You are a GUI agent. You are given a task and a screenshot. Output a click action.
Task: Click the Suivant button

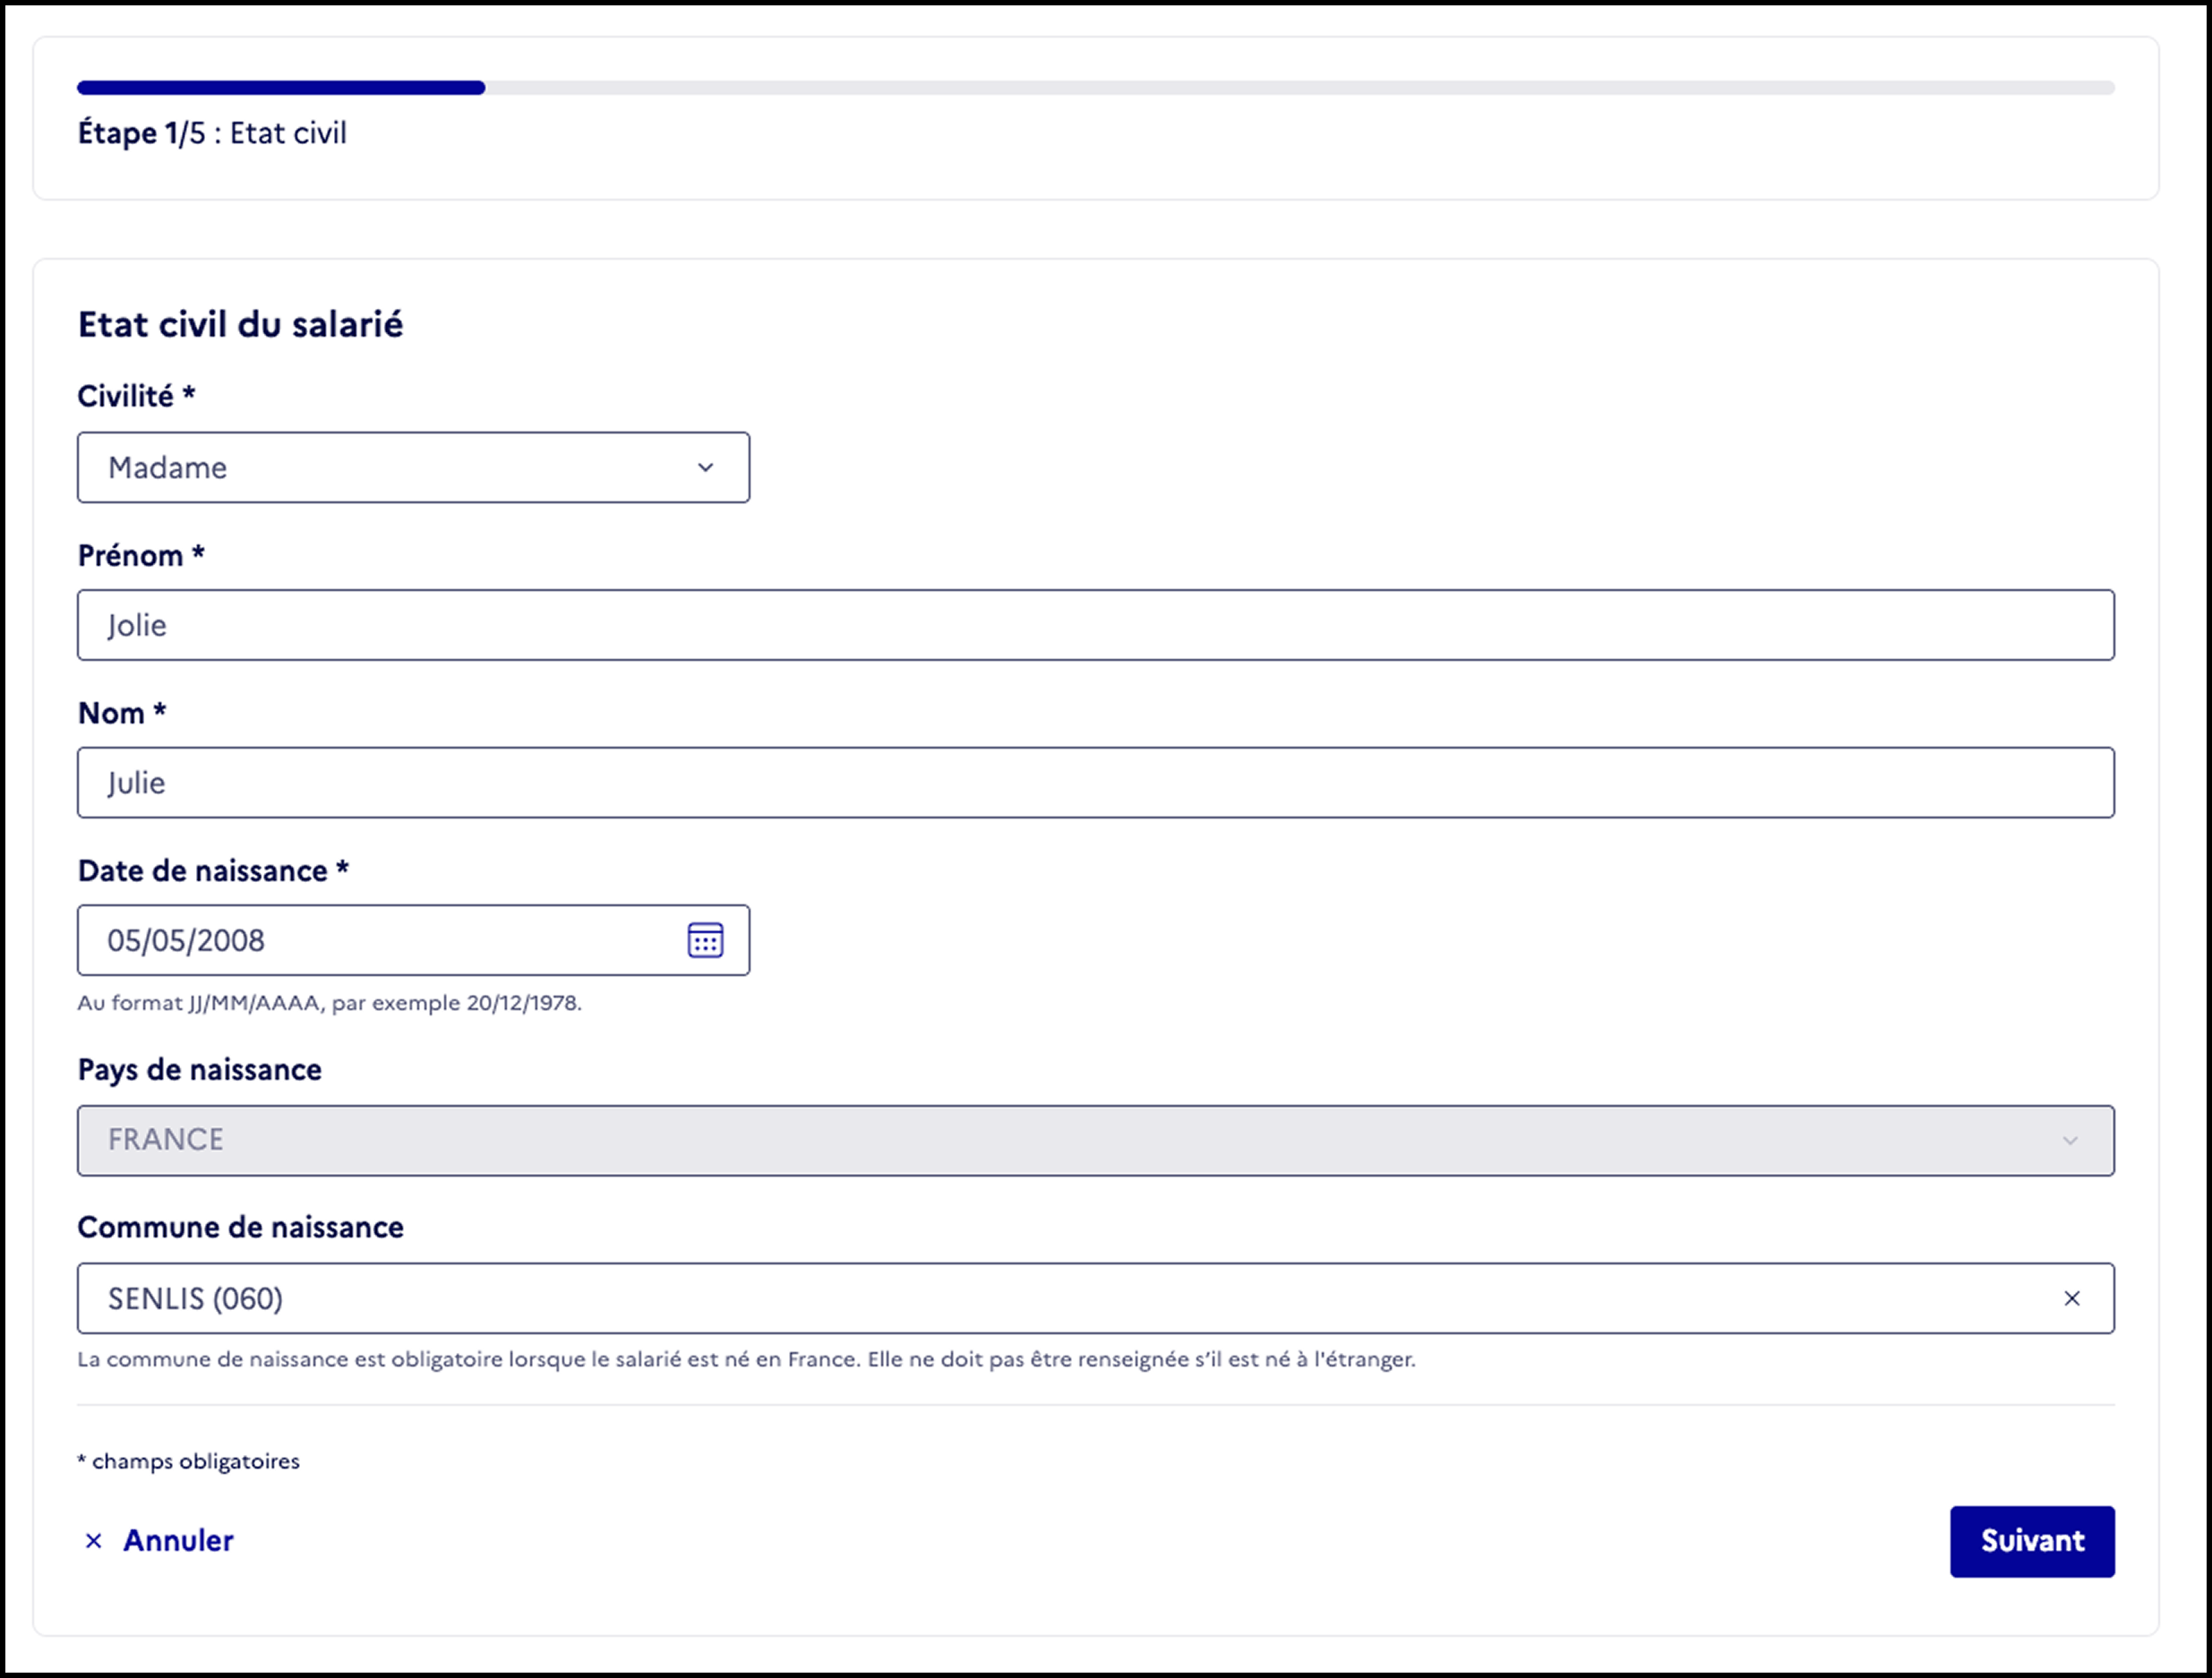[2032, 1541]
